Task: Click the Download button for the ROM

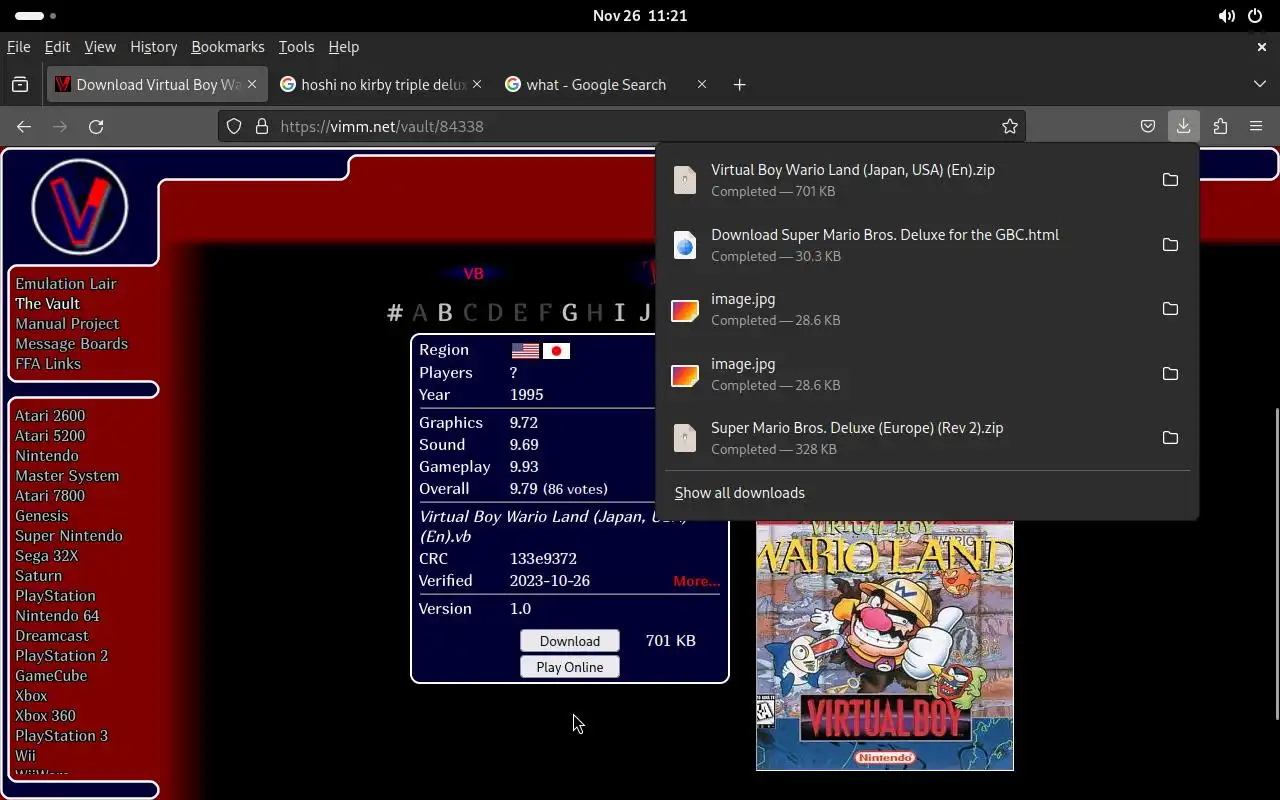Action: click(570, 641)
